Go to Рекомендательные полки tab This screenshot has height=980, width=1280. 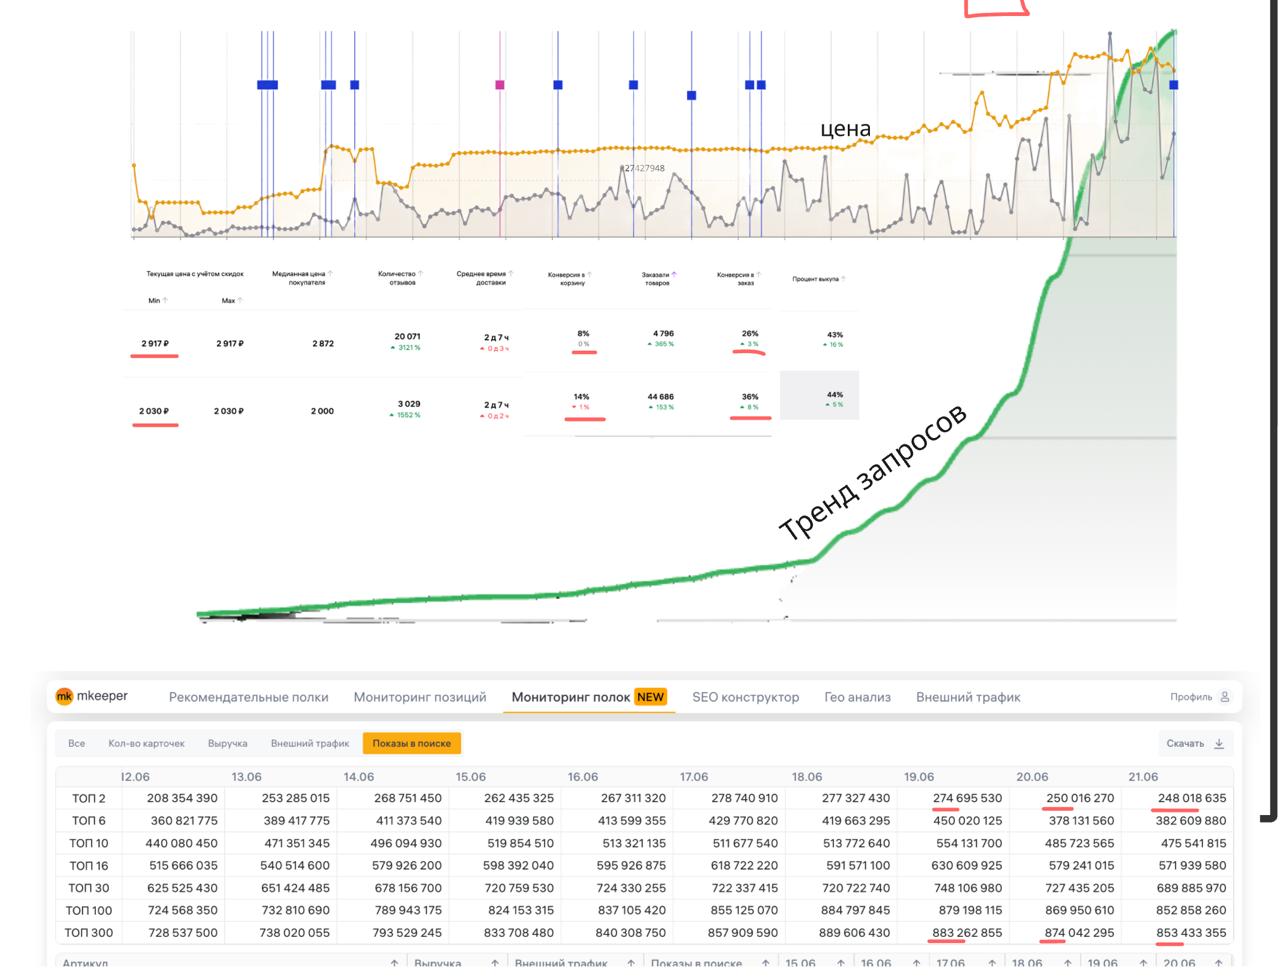tap(249, 697)
